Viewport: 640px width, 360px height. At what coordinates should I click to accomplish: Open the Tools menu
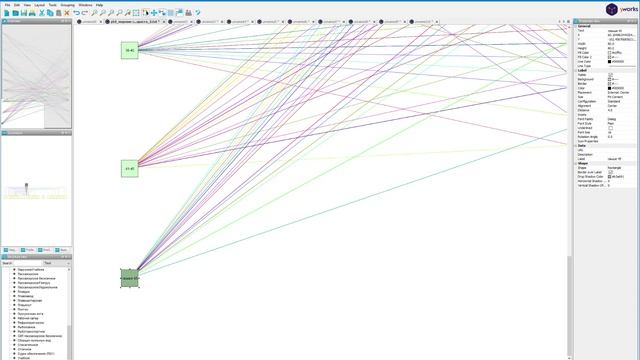(x=53, y=5)
